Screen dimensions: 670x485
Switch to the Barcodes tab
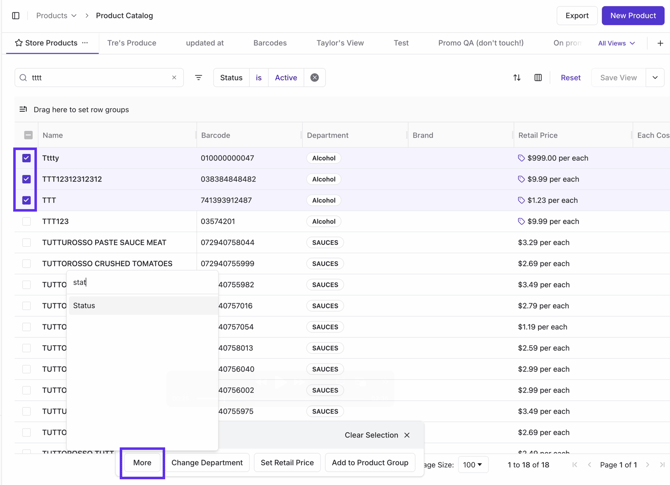tap(270, 43)
